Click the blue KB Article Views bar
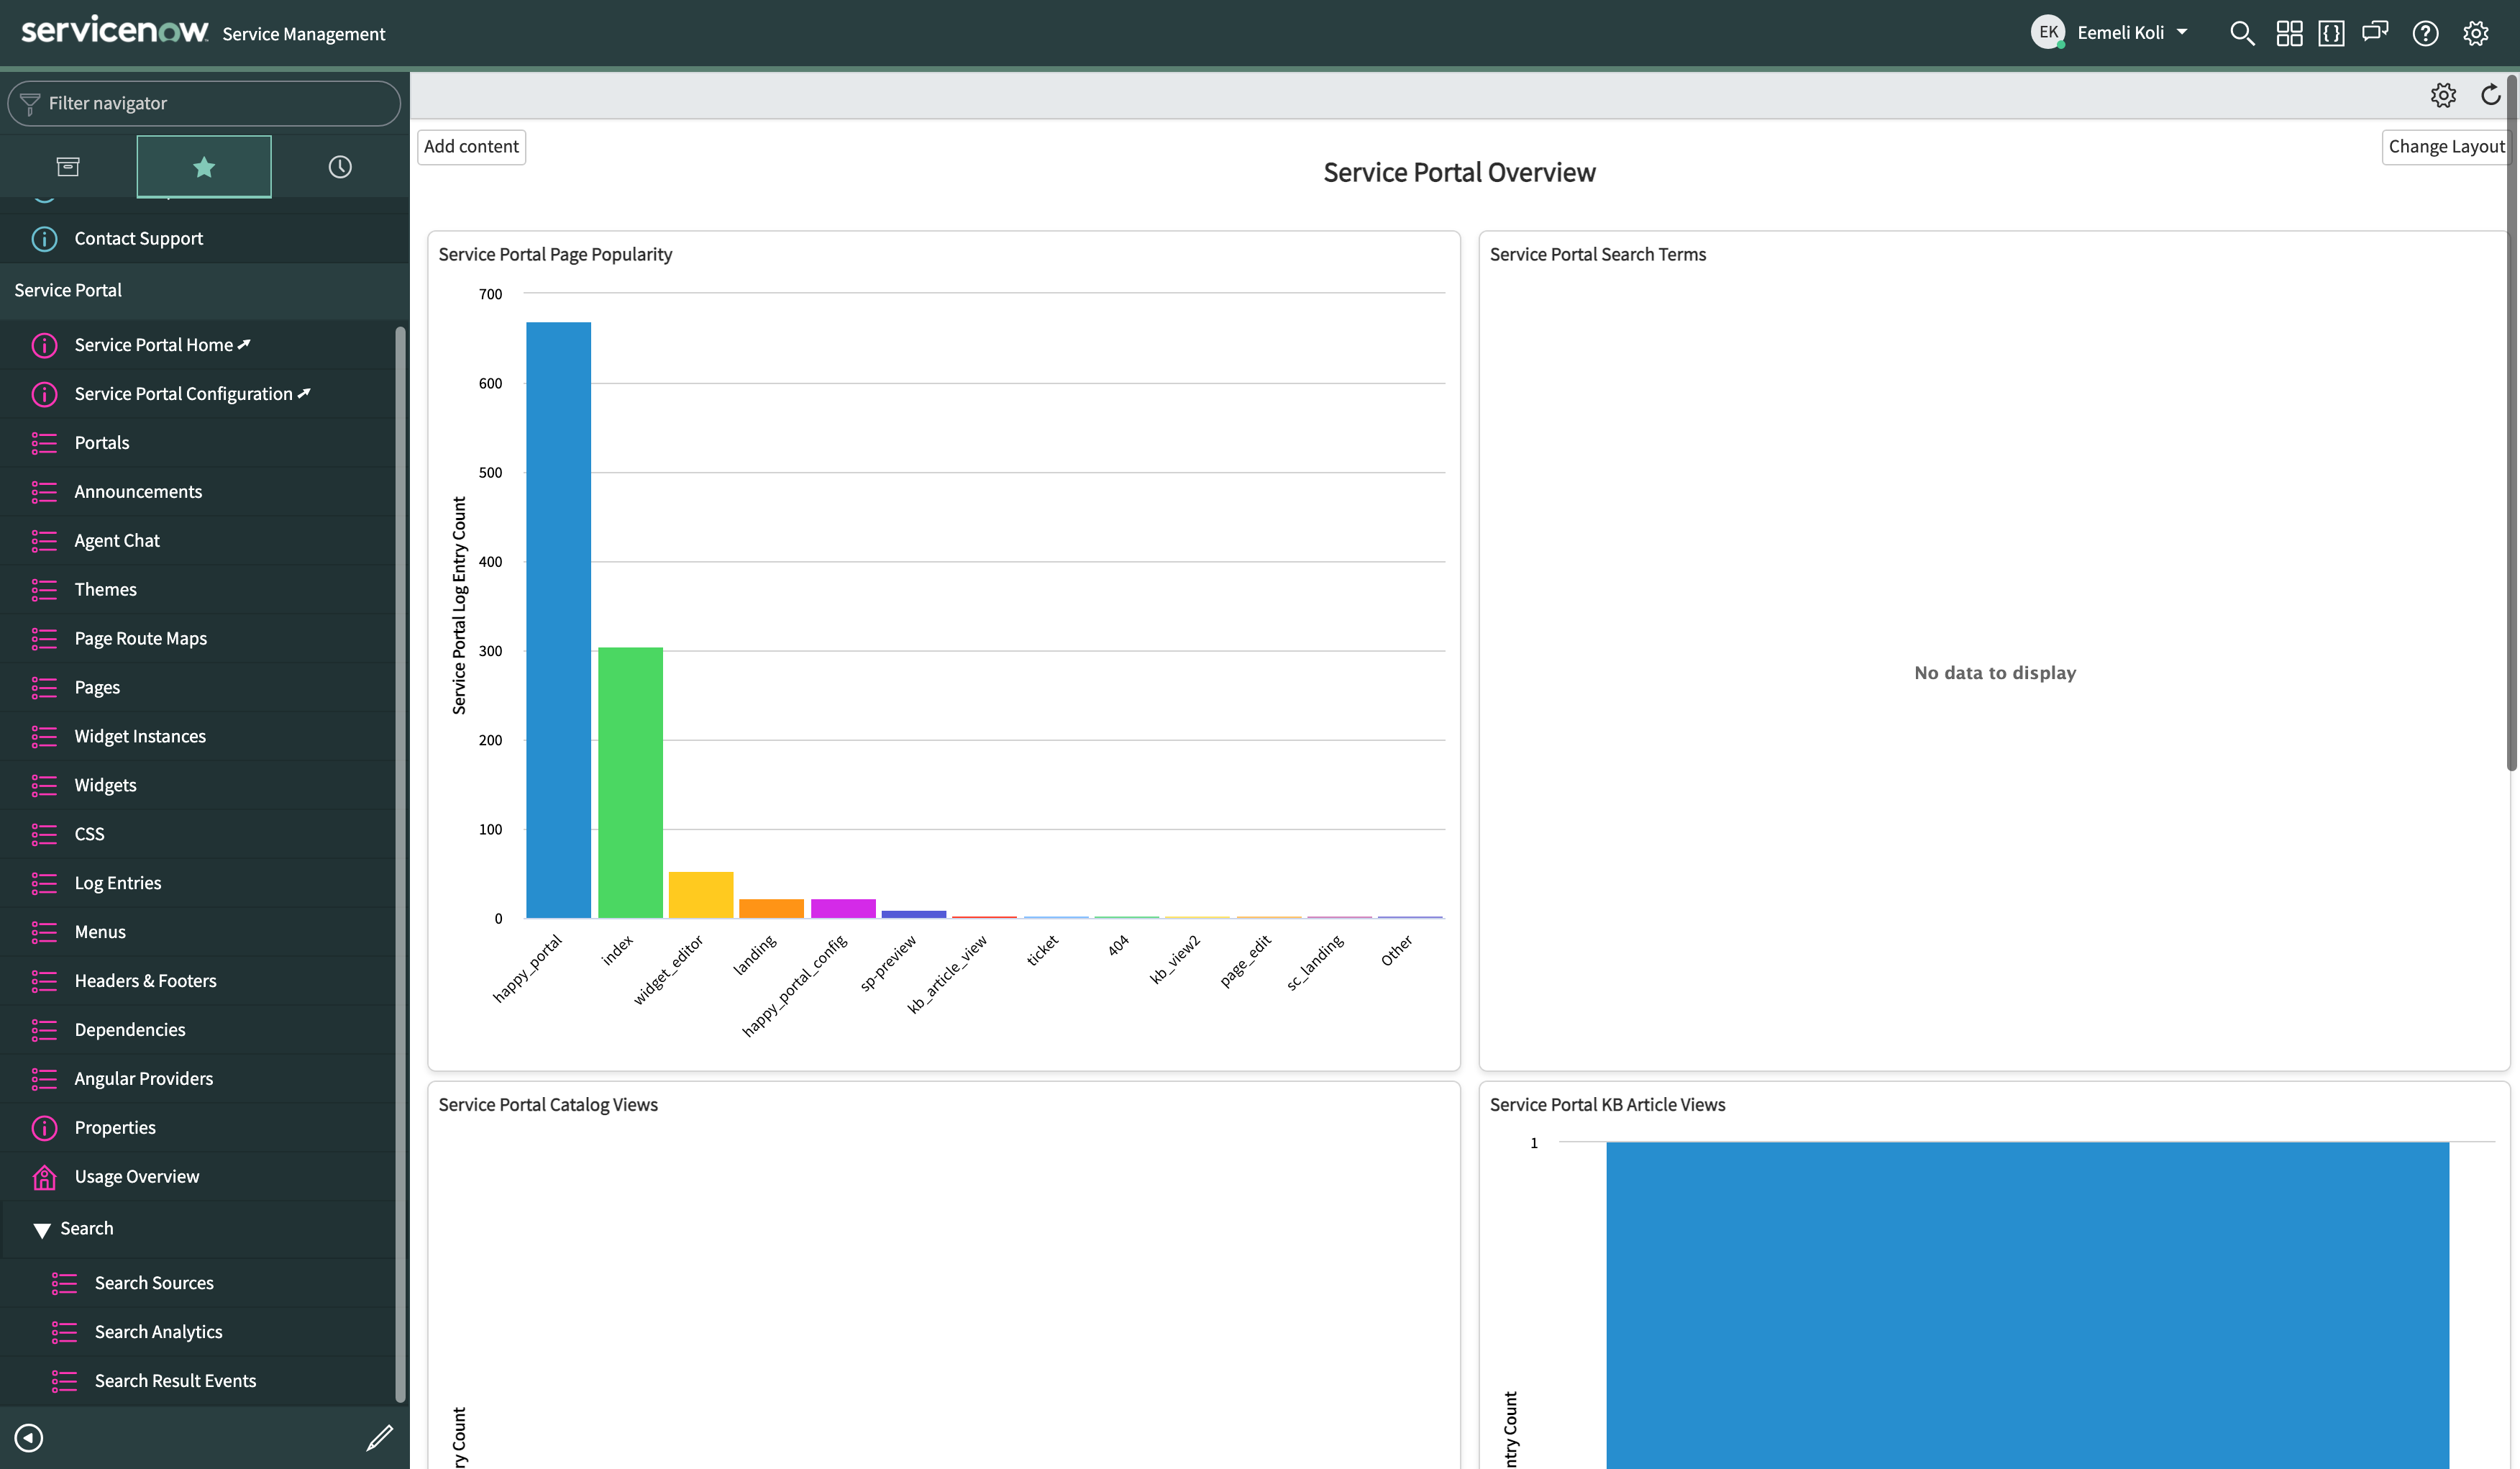Viewport: 2520px width, 1469px height. click(x=2027, y=1305)
